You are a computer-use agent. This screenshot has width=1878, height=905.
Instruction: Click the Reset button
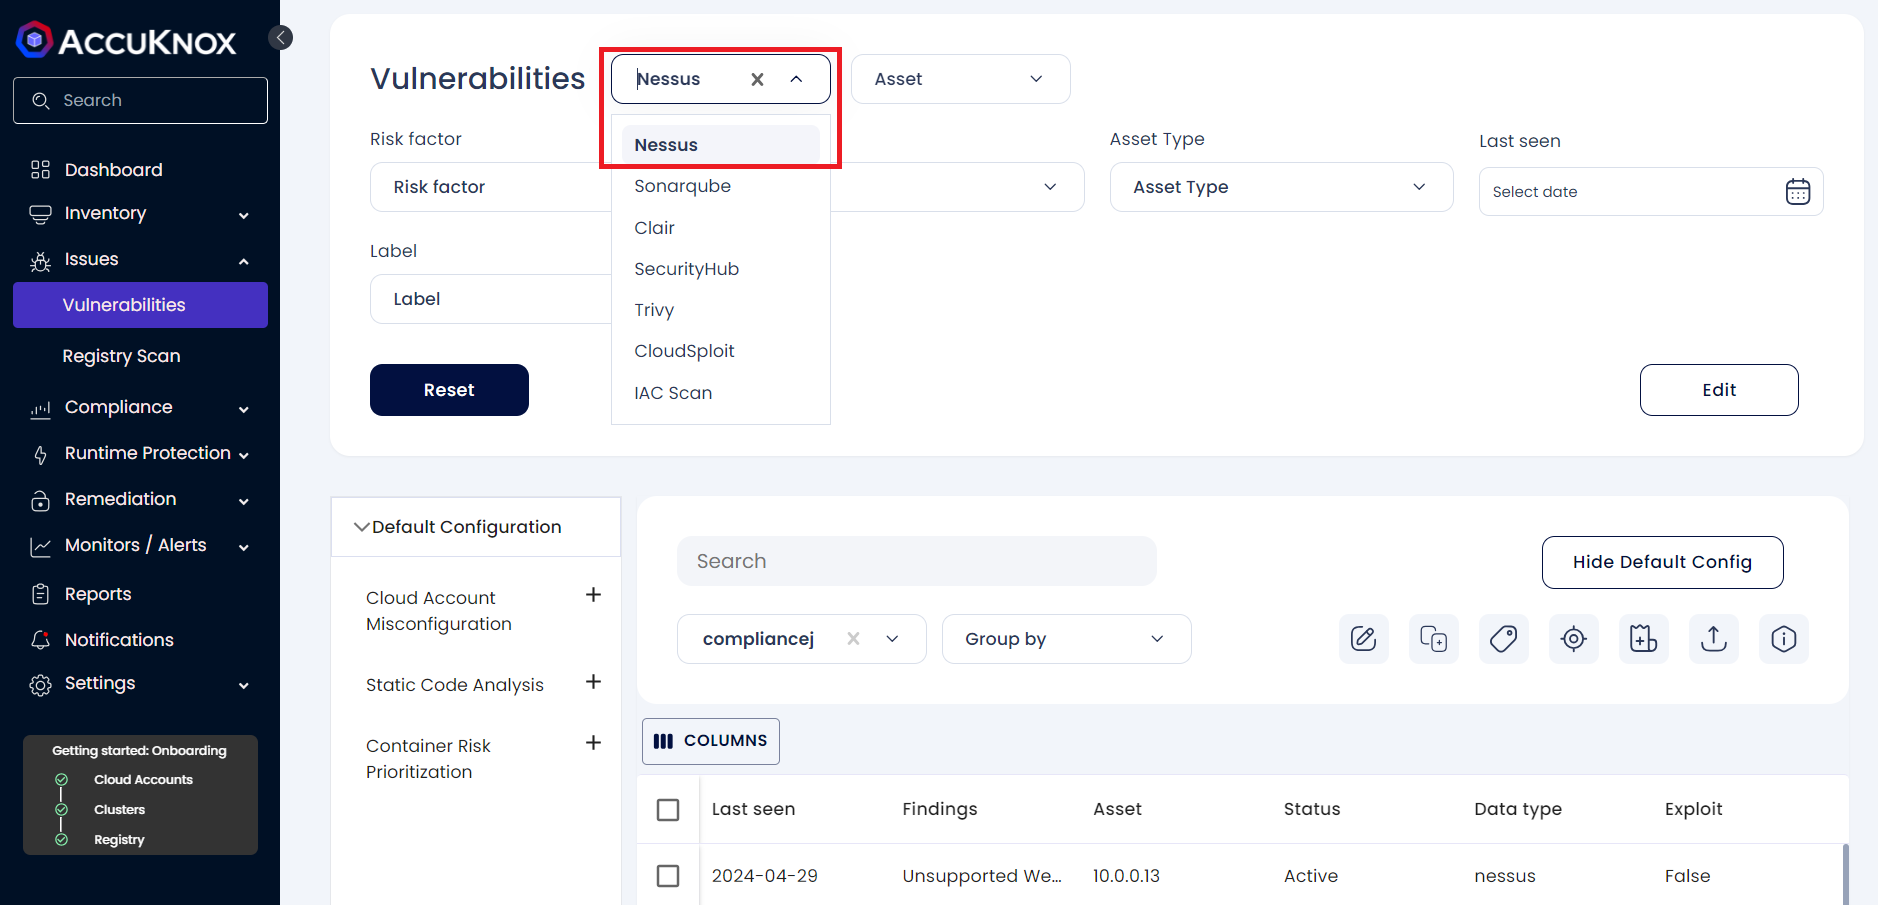449,390
